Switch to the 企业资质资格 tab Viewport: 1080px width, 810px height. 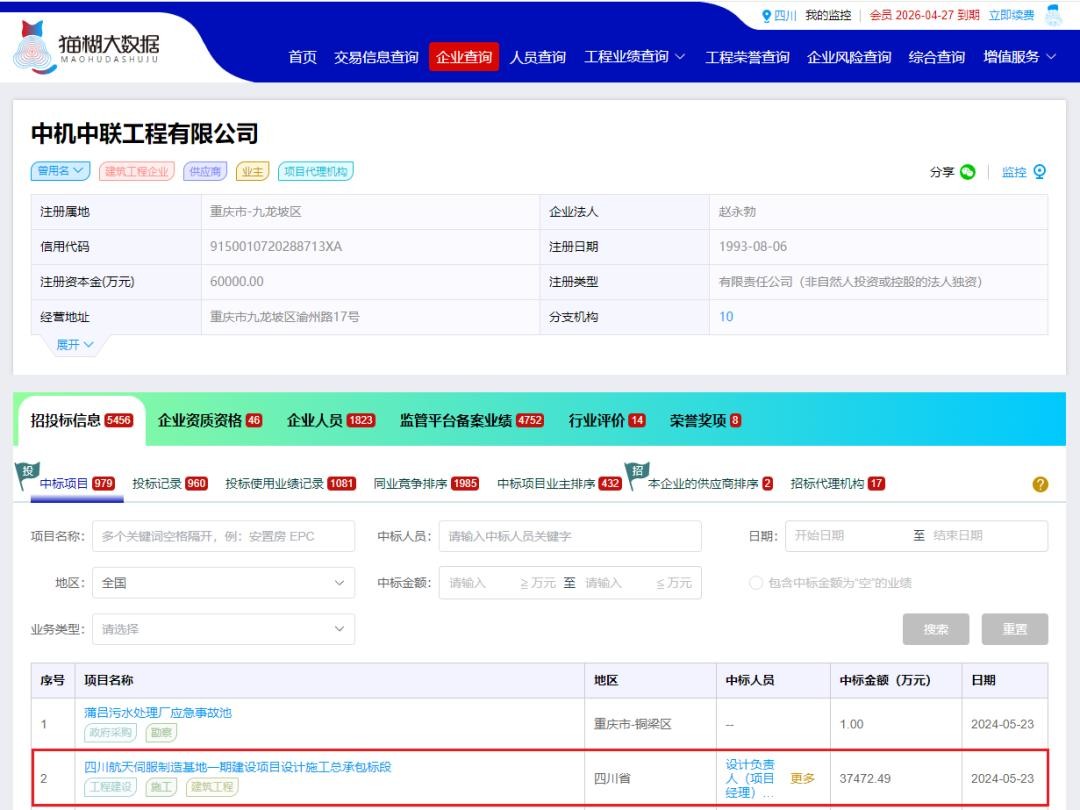[209, 420]
